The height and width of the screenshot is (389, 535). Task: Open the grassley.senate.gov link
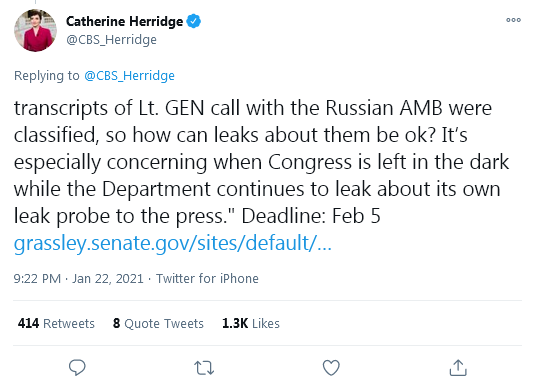pyautogui.click(x=173, y=243)
